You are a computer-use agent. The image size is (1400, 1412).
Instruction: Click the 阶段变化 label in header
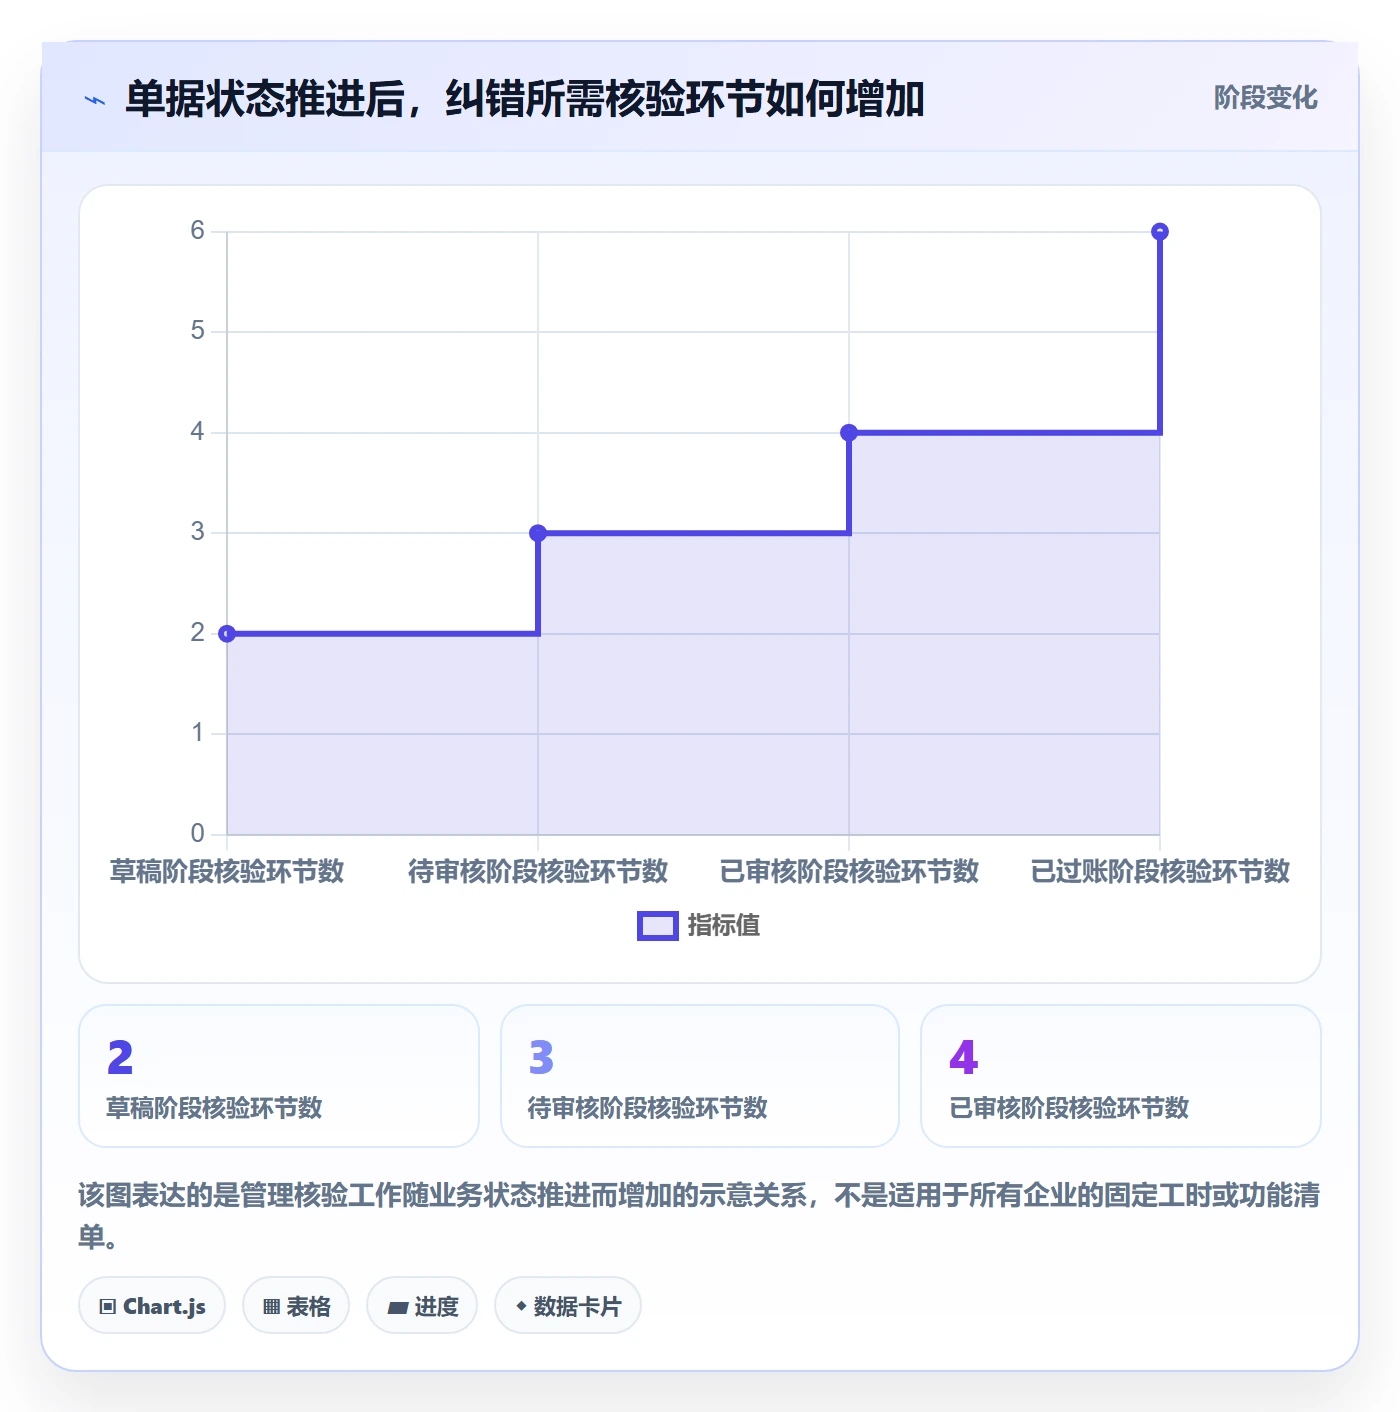(1265, 98)
